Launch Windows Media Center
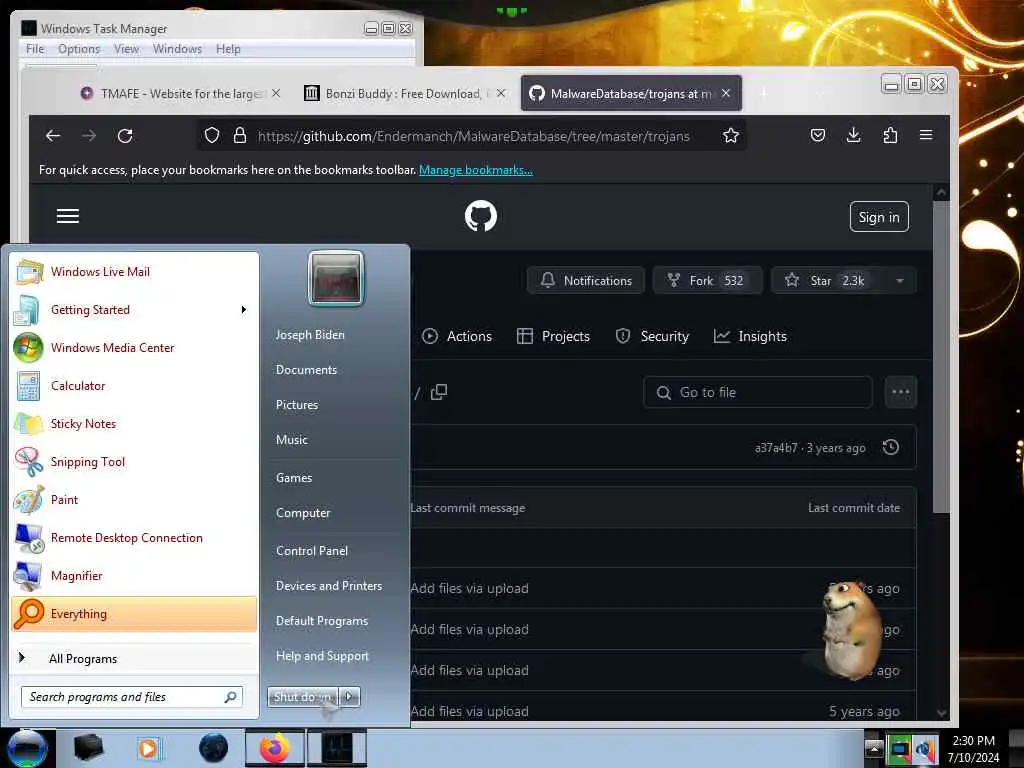The height and width of the screenshot is (768, 1024). coord(134,347)
